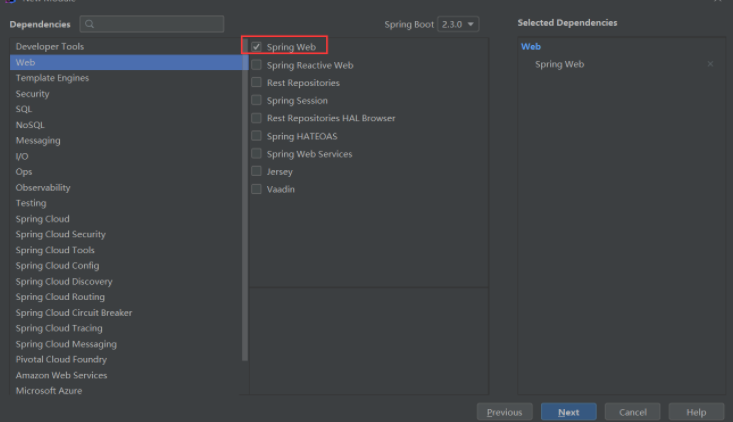
Task: Click the category list vertical scrollbar
Action: click(x=245, y=201)
